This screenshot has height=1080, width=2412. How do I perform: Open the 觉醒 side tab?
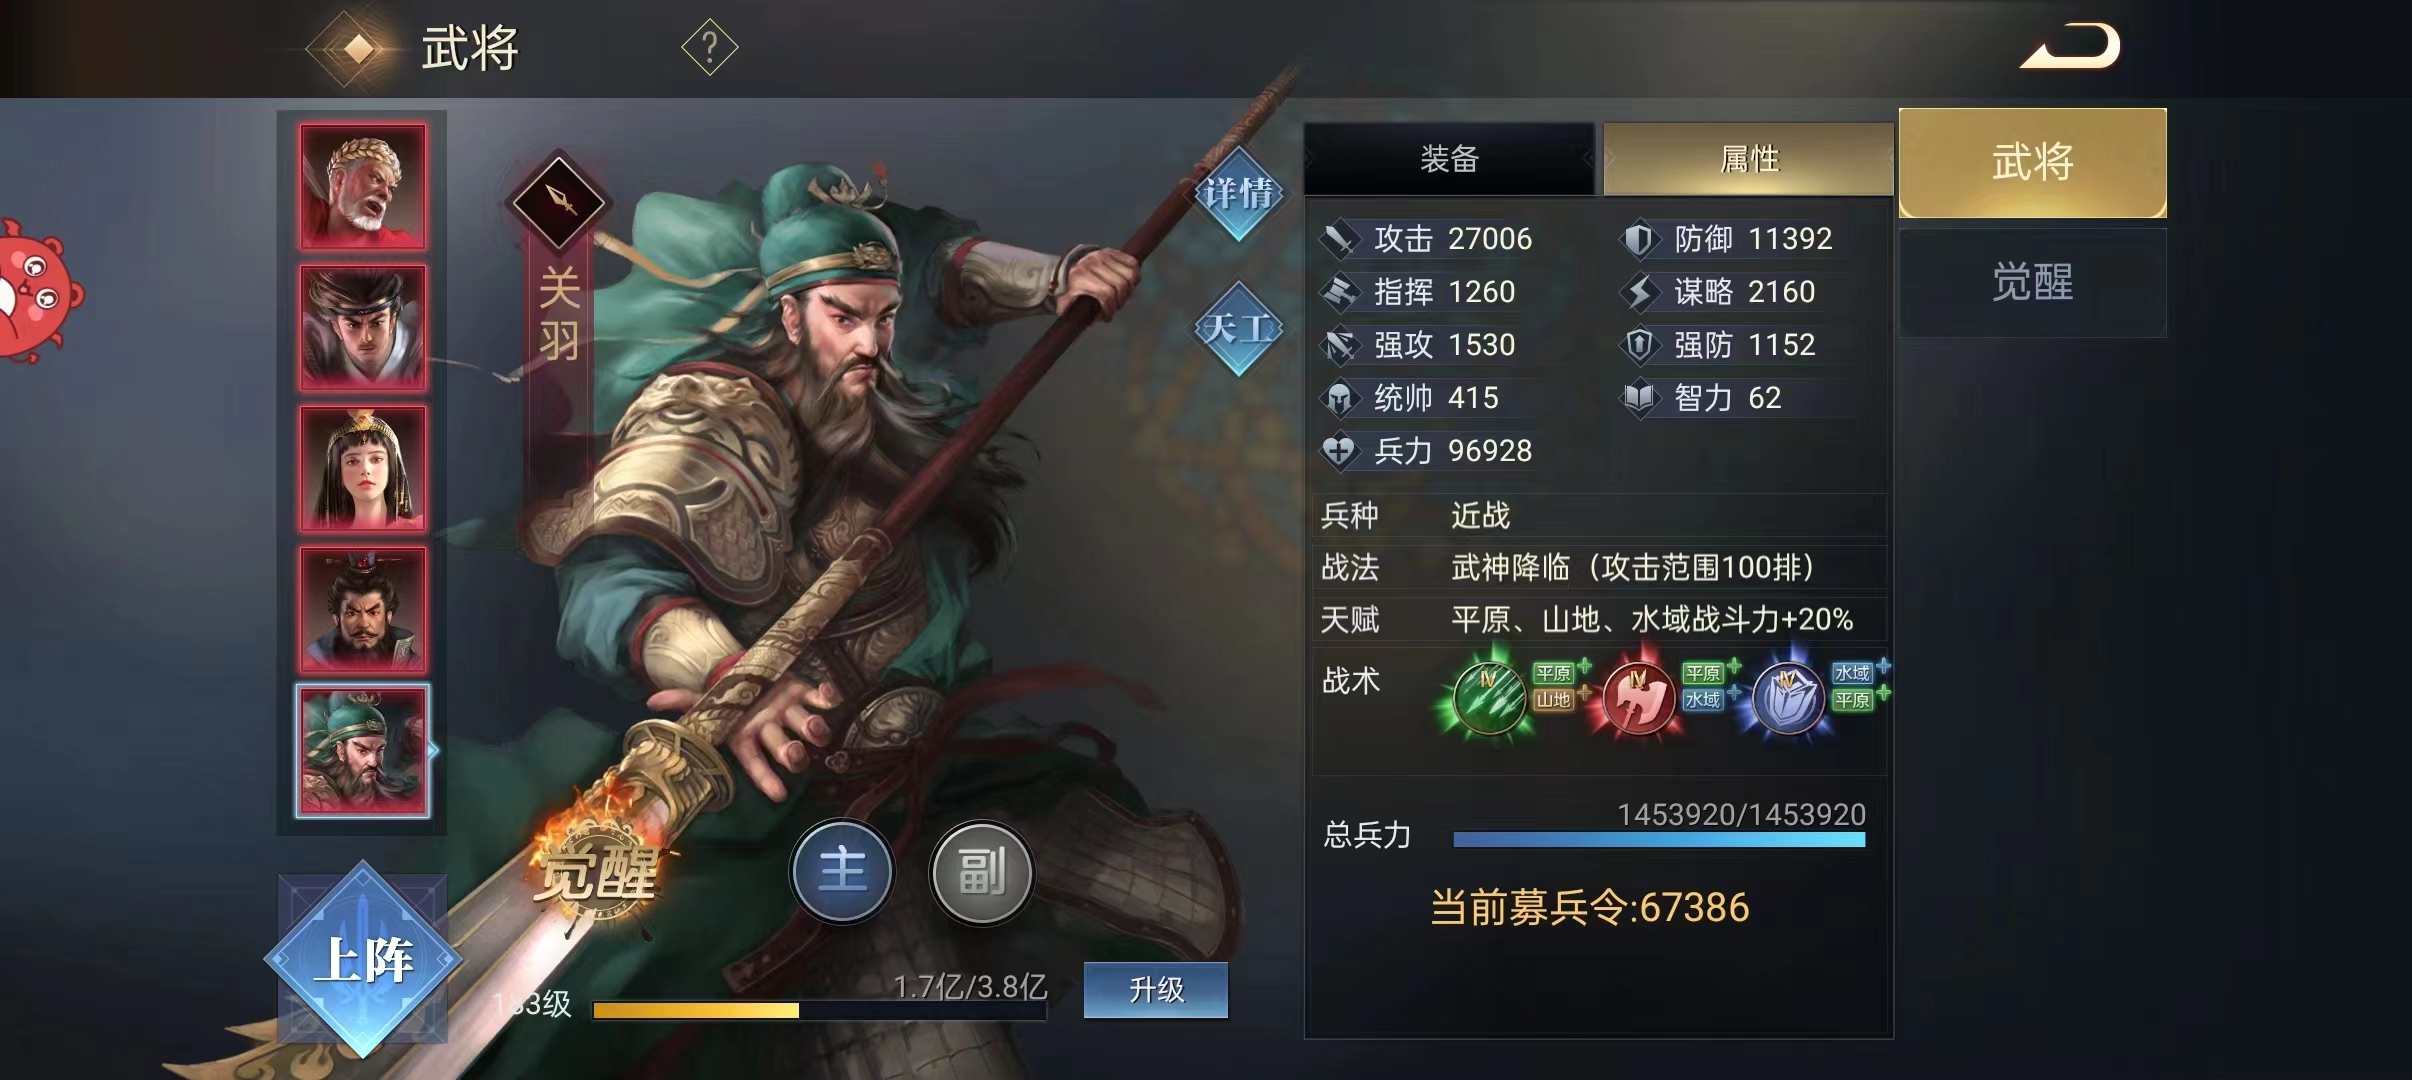point(2033,283)
